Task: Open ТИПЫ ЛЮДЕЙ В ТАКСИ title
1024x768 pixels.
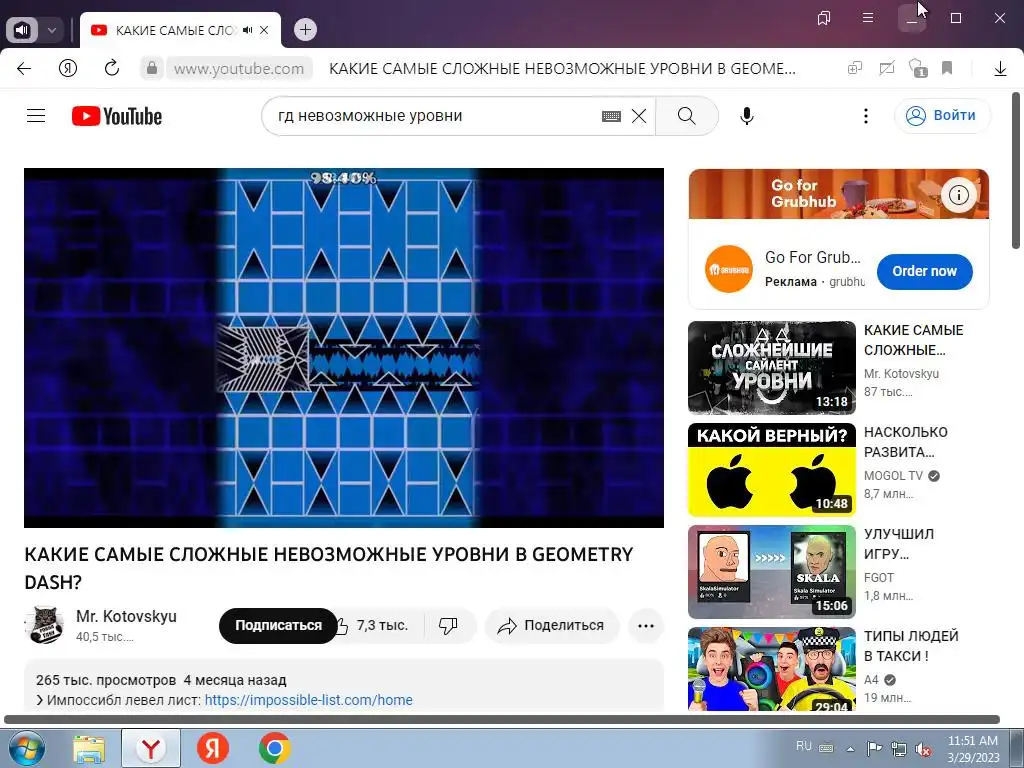Action: pyautogui.click(x=911, y=645)
